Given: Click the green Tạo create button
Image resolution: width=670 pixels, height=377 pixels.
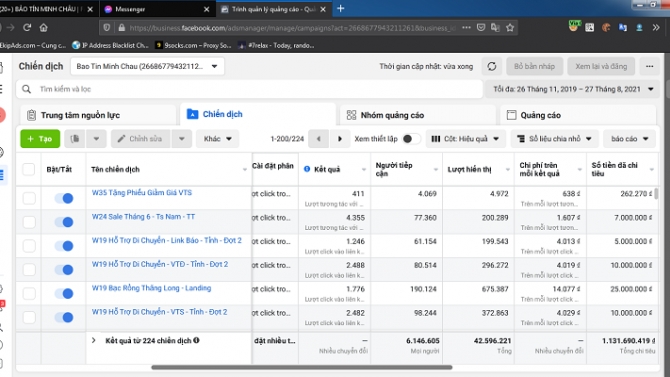Looking at the screenshot, I should point(40,138).
